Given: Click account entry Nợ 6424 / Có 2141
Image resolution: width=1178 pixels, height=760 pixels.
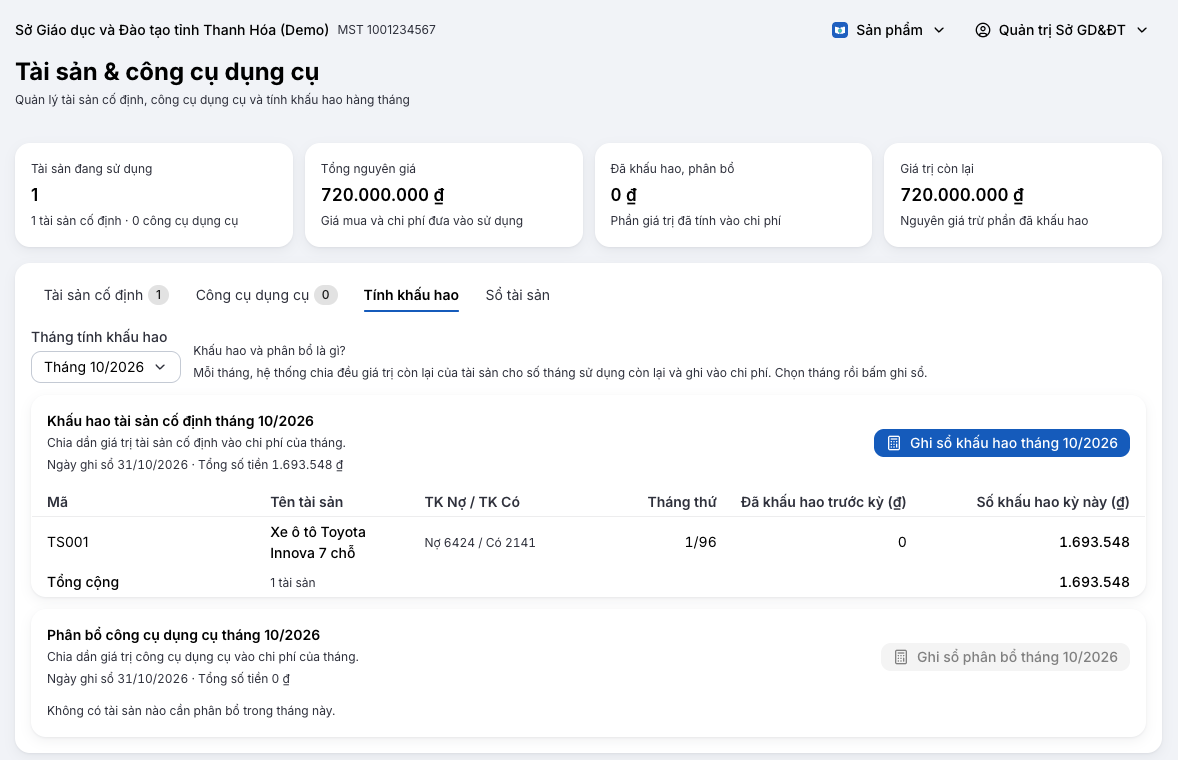Looking at the screenshot, I should [x=480, y=542].
